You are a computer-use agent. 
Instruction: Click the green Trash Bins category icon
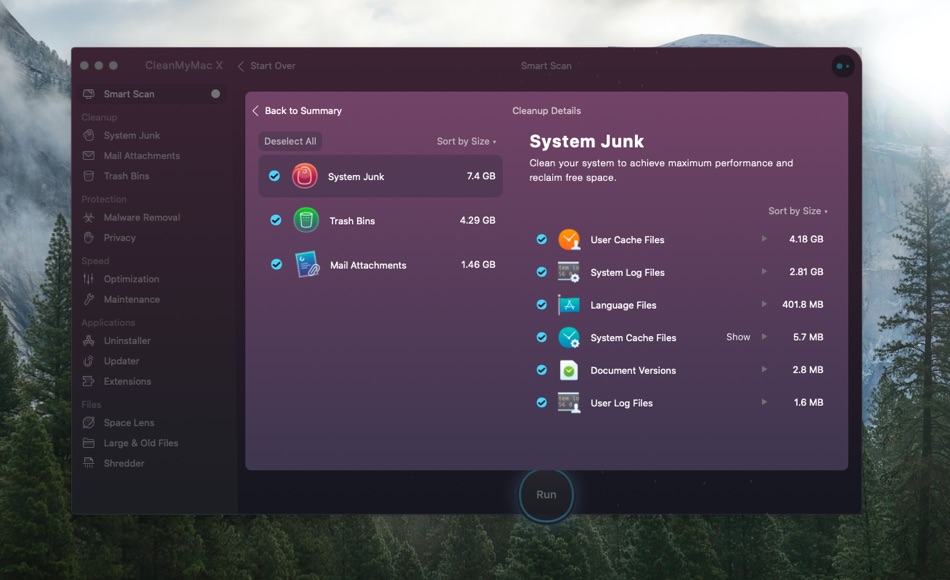(x=306, y=220)
